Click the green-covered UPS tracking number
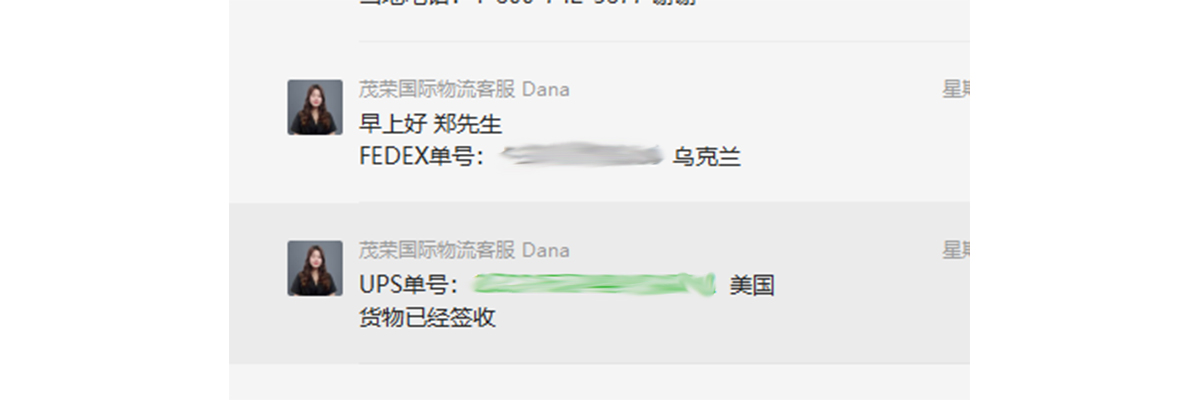This screenshot has height=400, width=1200. (594, 284)
